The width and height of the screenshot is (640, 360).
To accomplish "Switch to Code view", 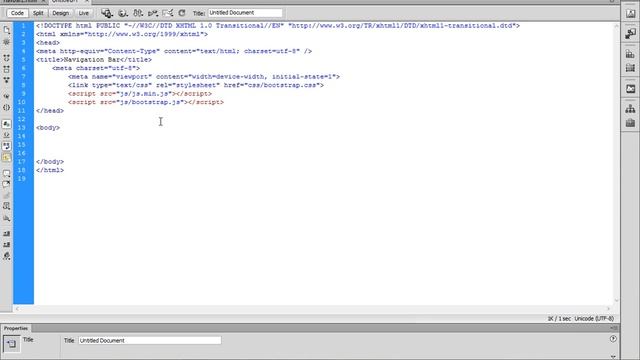I will click(x=17, y=13).
